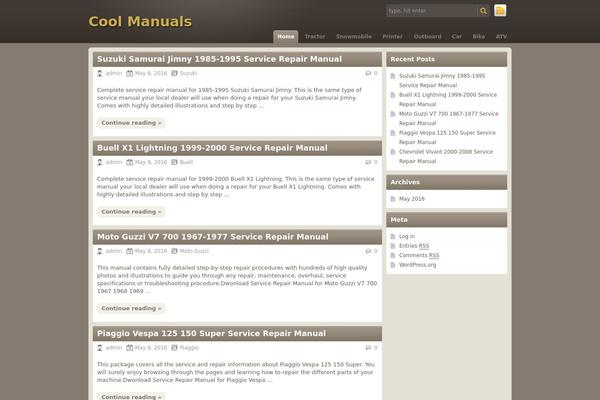Click admin author link on Piaggio post
Screen dimensions: 600x400
[x=114, y=348]
